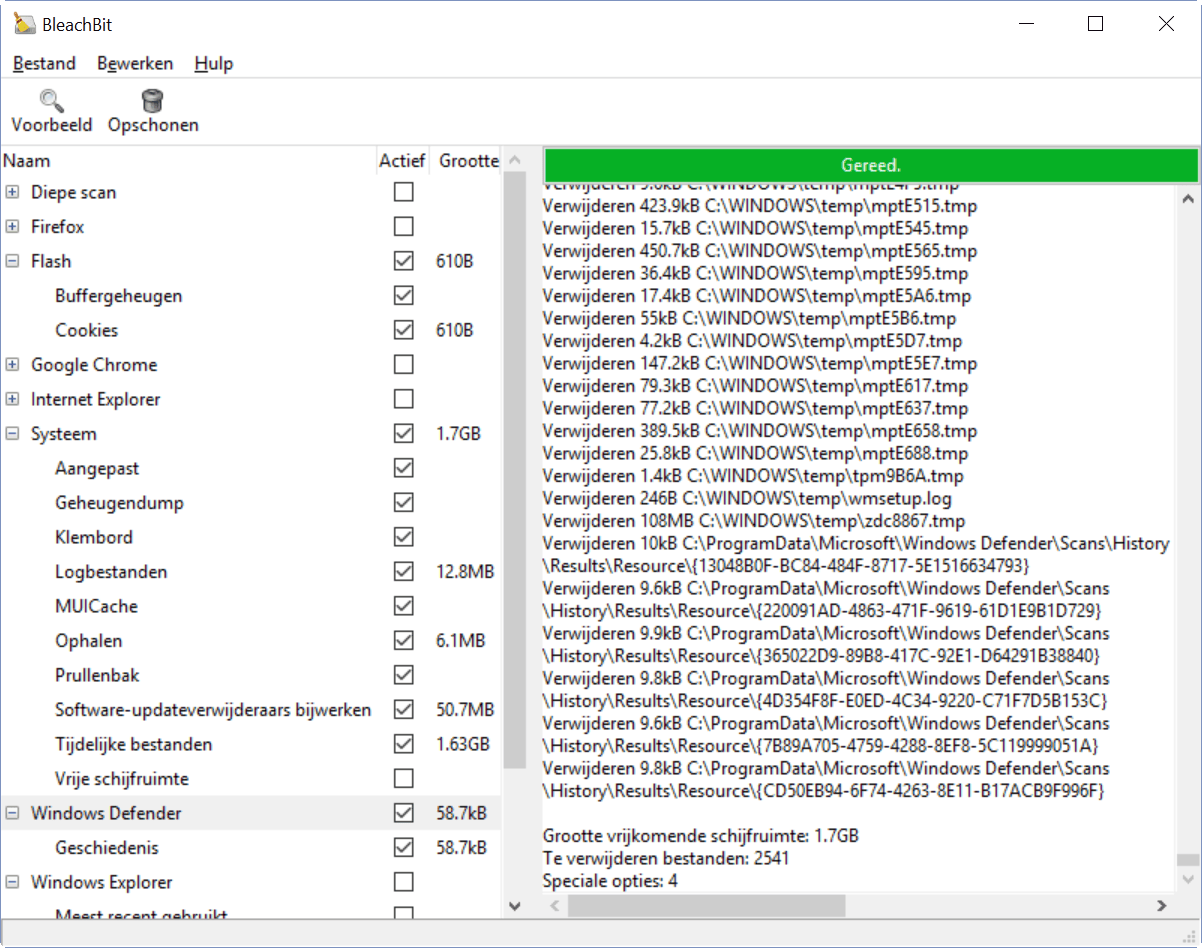Click the Actief column header
Screen dimensions: 1202x948
tap(402, 160)
